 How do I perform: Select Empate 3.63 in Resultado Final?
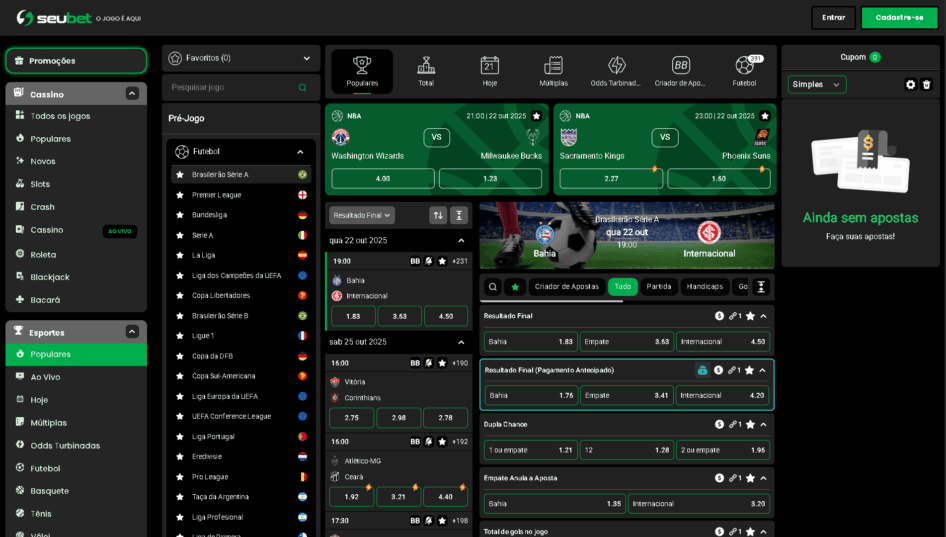tap(626, 342)
